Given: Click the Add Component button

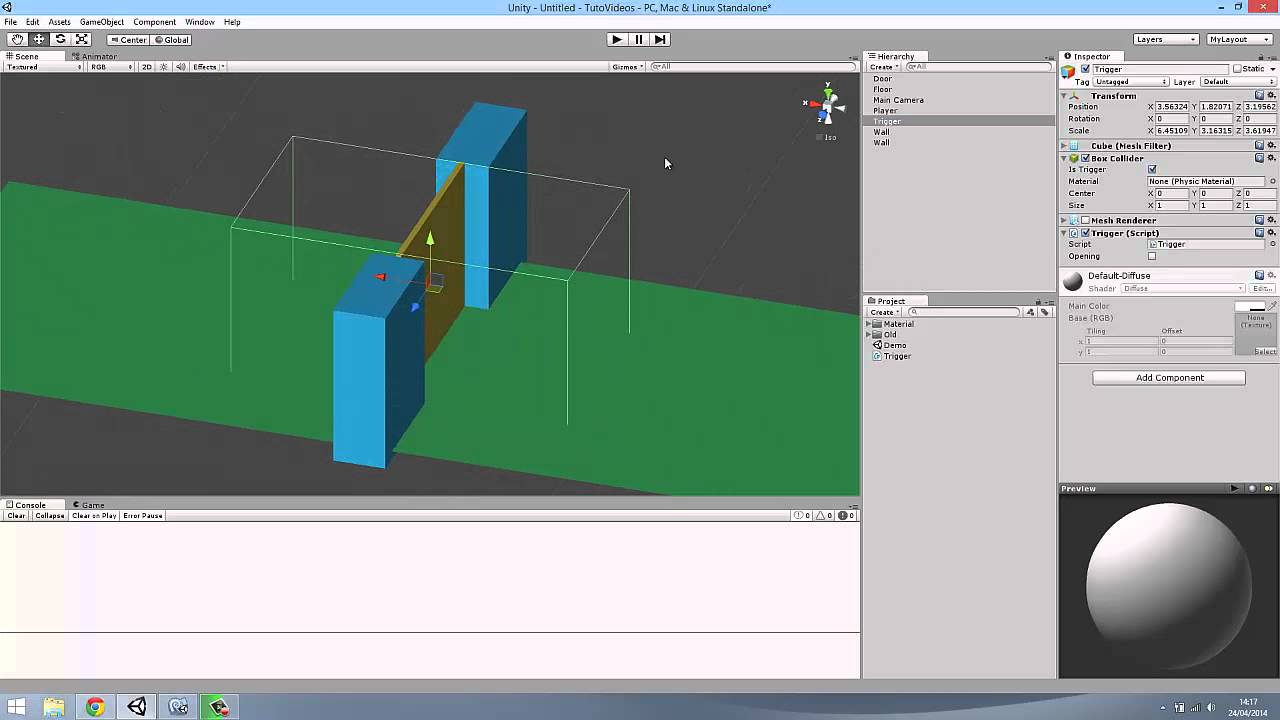Looking at the screenshot, I should [1169, 378].
